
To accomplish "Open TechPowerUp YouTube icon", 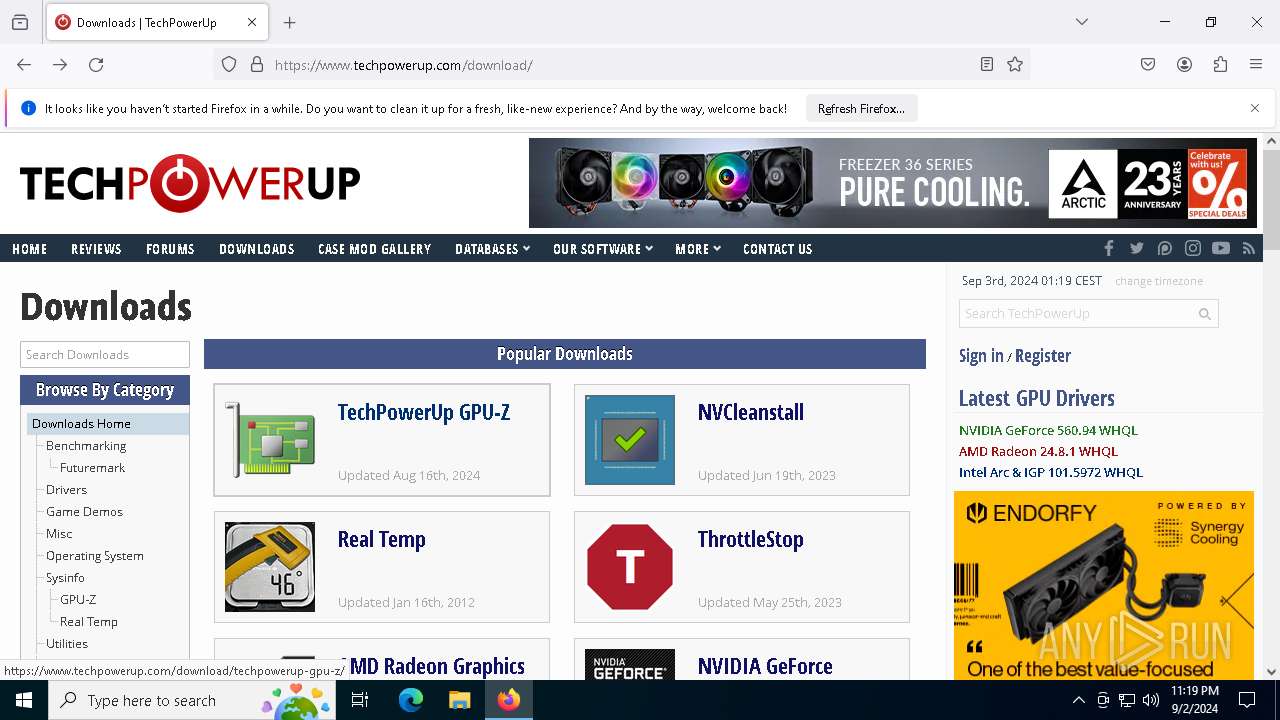I will coord(1220,248).
